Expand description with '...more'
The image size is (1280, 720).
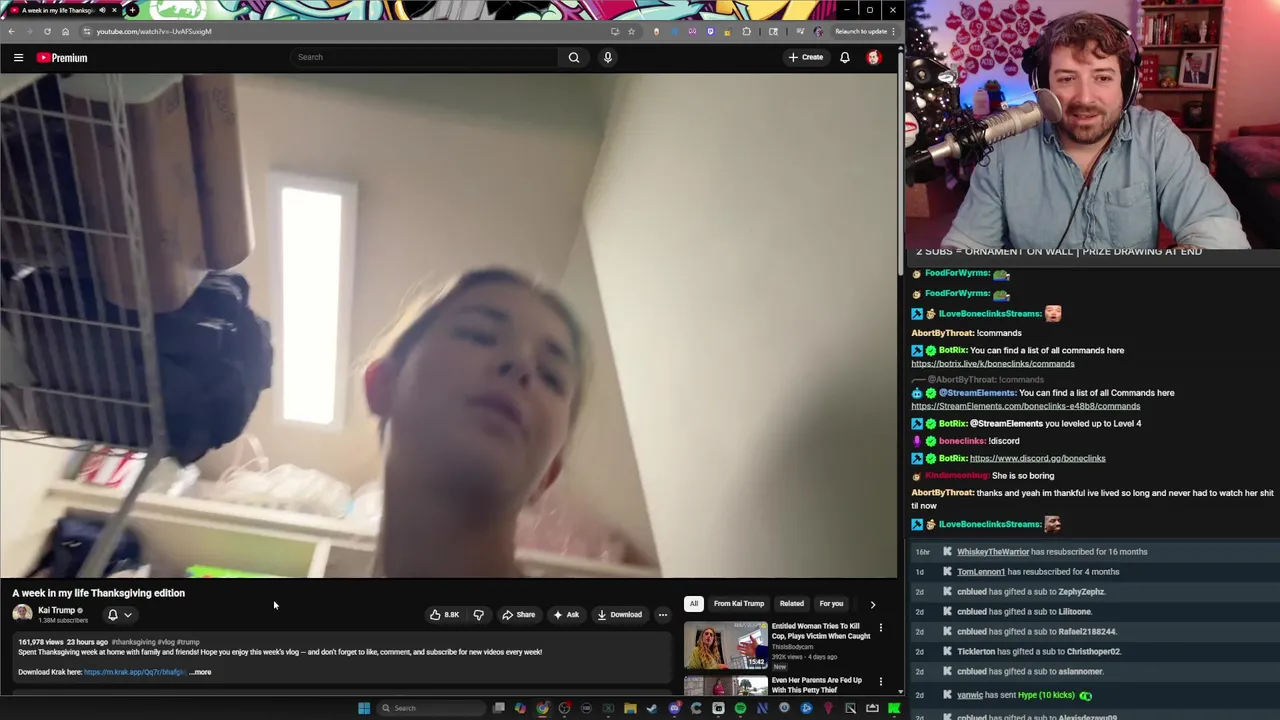point(200,672)
